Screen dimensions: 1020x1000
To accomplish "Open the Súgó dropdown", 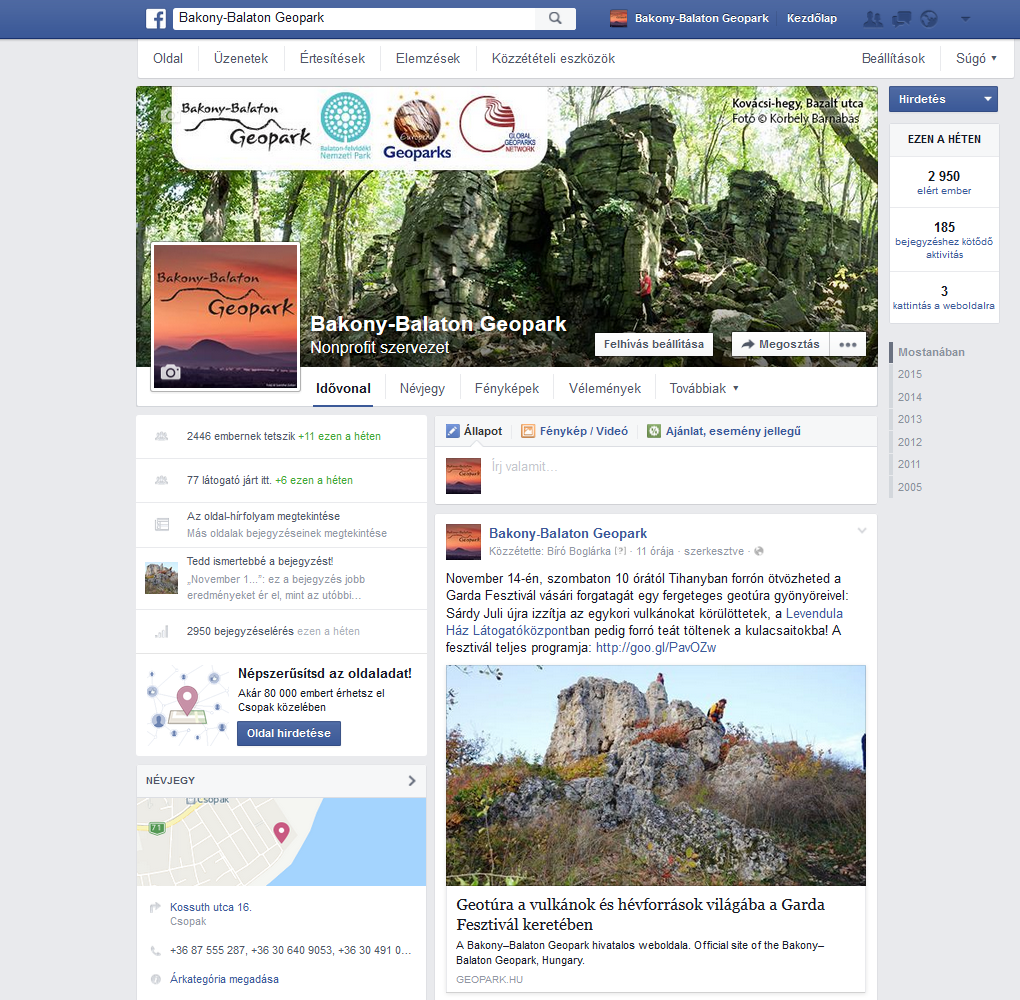I will coord(976,59).
